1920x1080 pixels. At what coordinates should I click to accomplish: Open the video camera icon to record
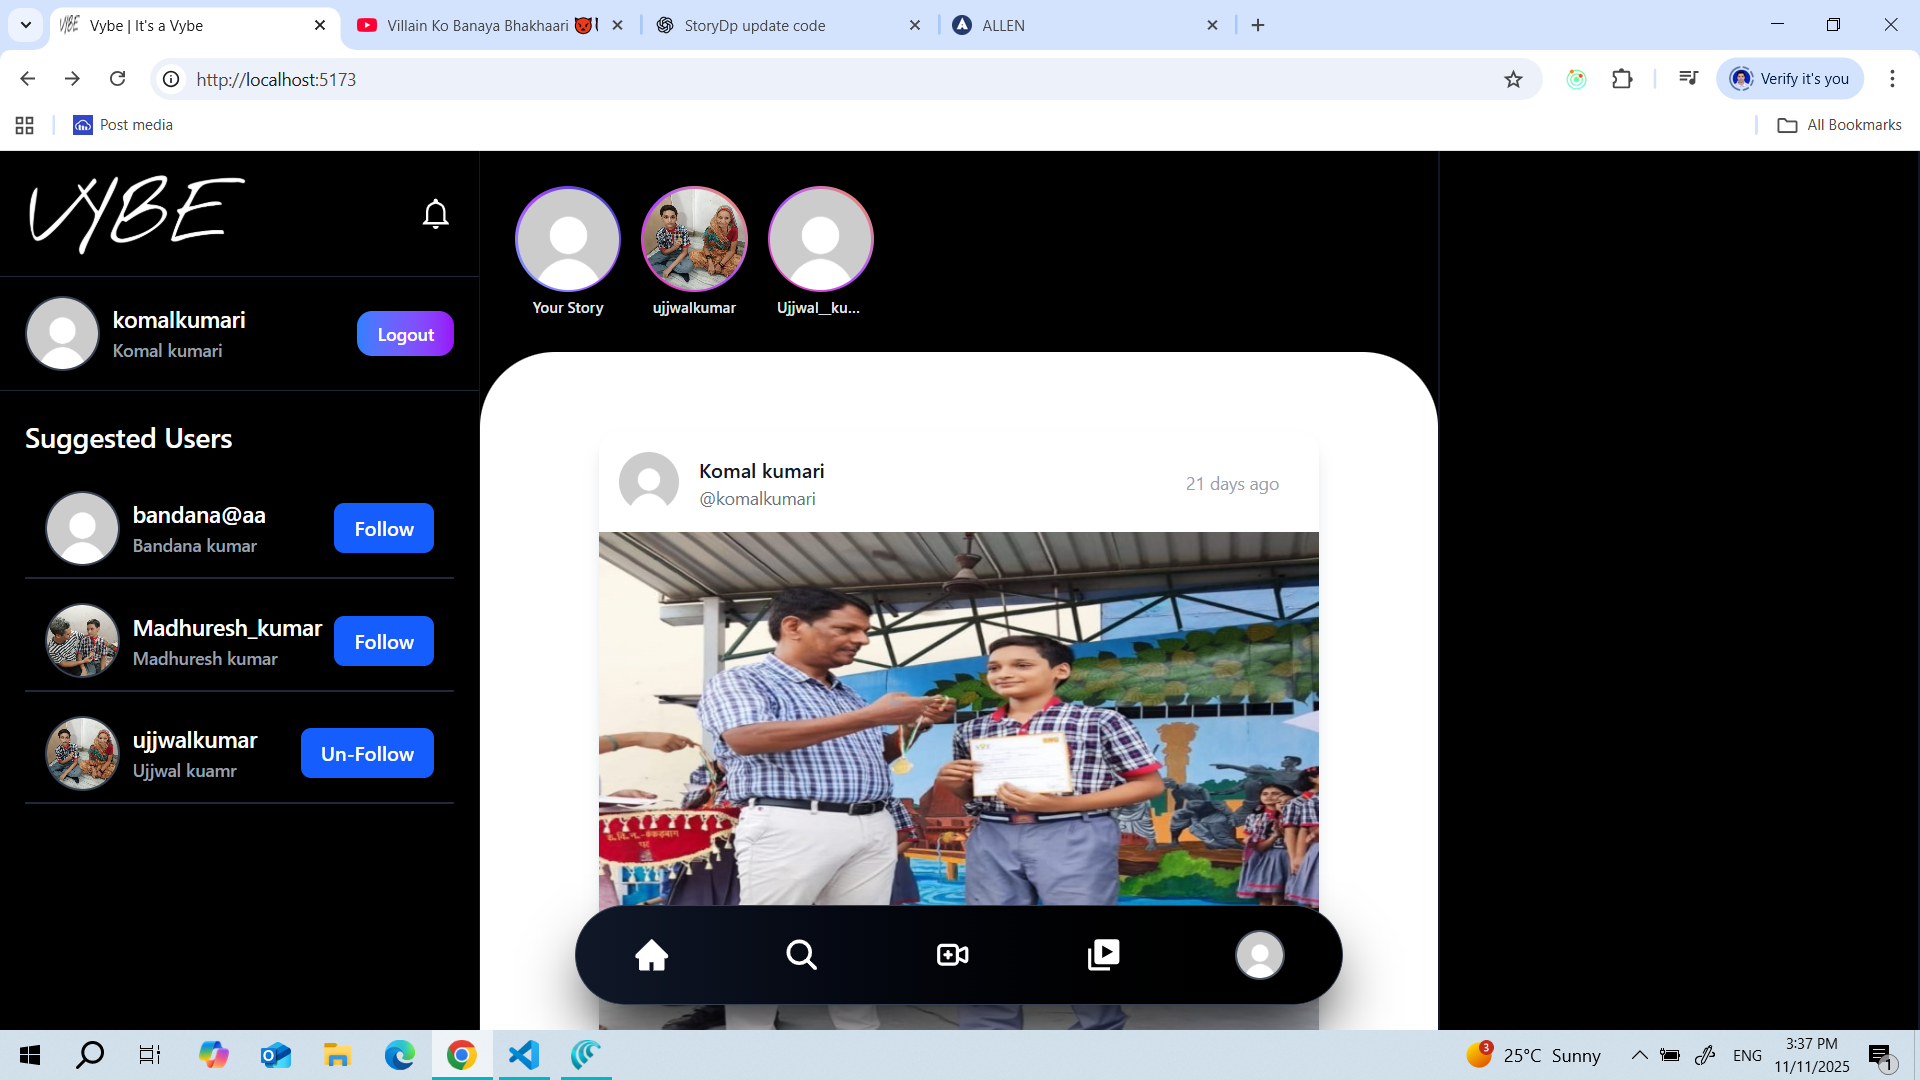click(x=951, y=954)
